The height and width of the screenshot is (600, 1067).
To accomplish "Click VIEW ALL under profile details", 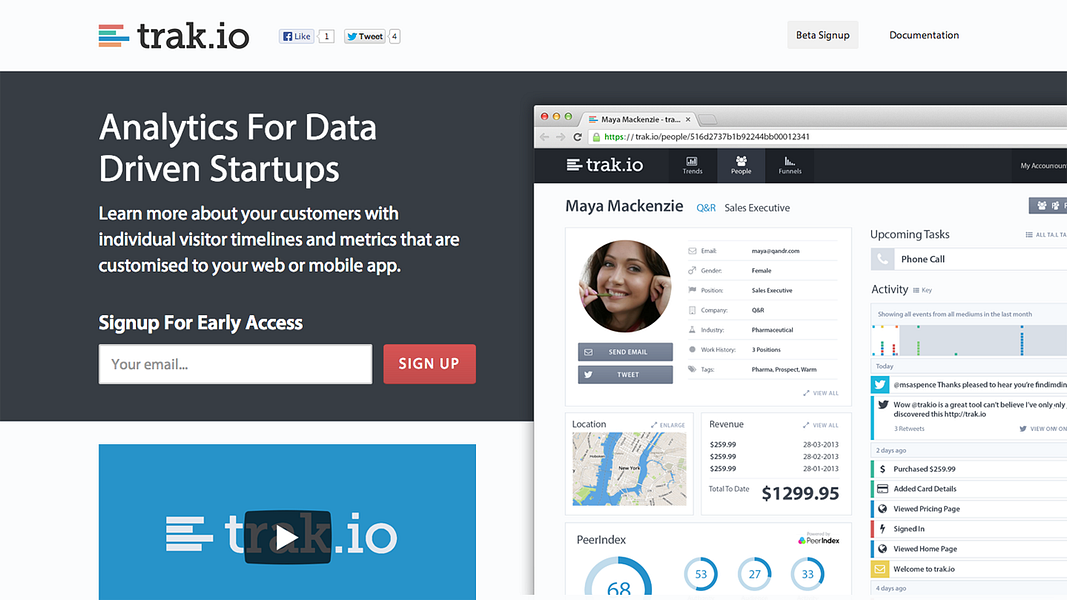I will 821,393.
